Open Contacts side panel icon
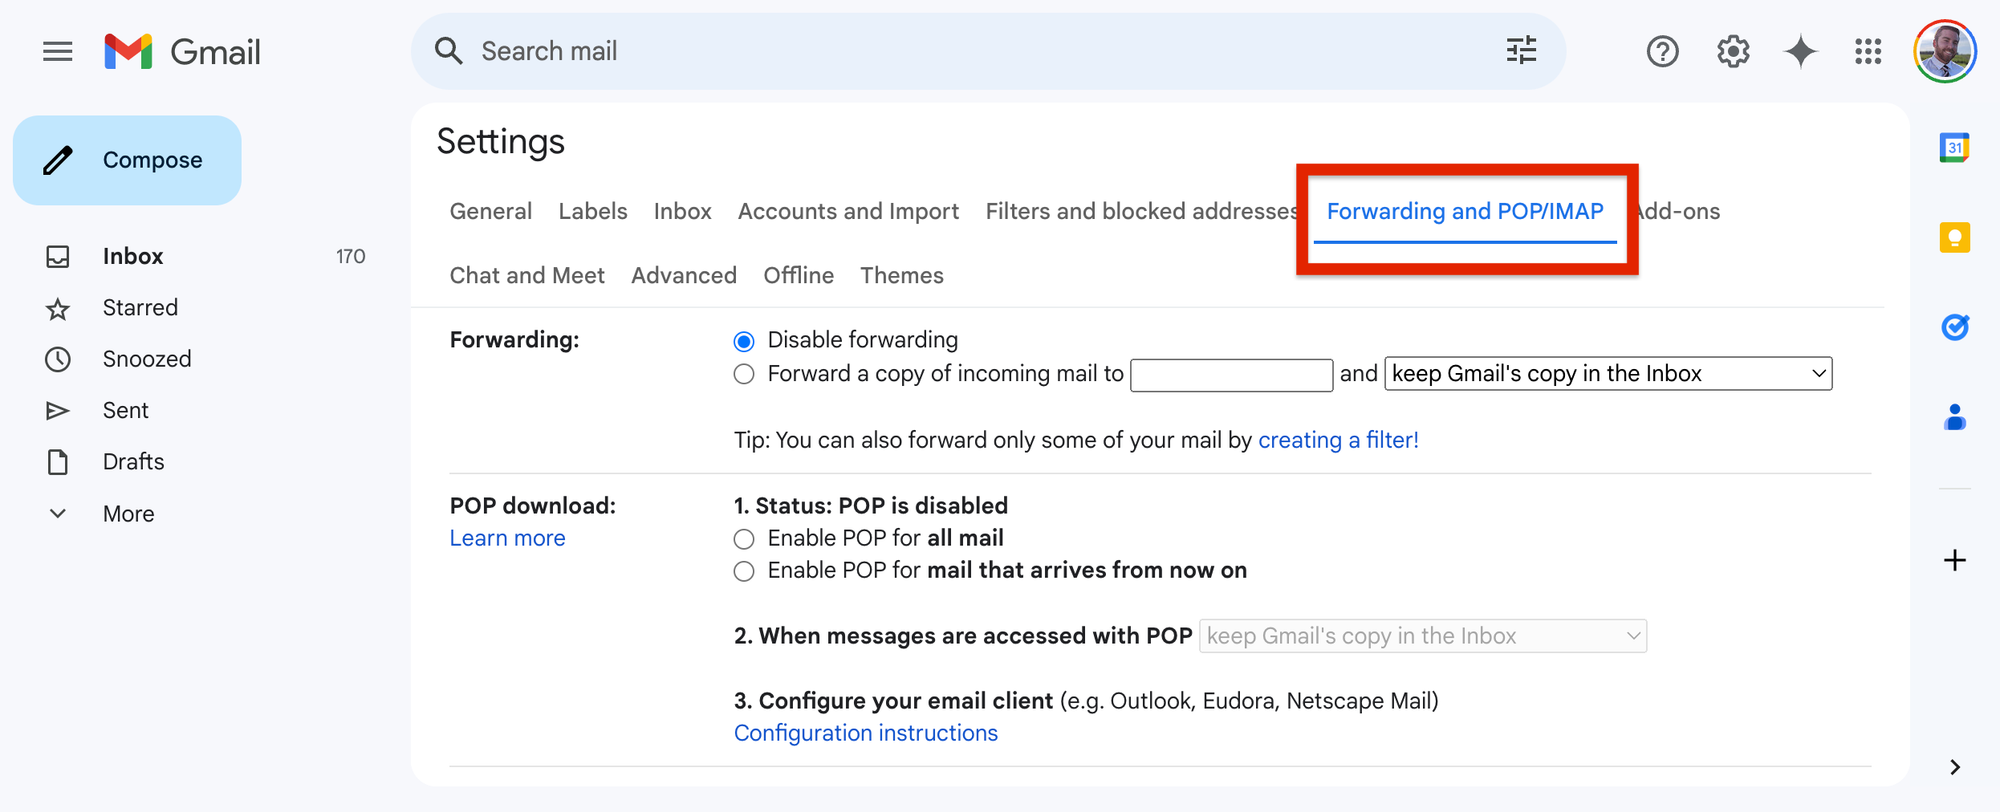The image size is (2000, 812). tap(1954, 417)
